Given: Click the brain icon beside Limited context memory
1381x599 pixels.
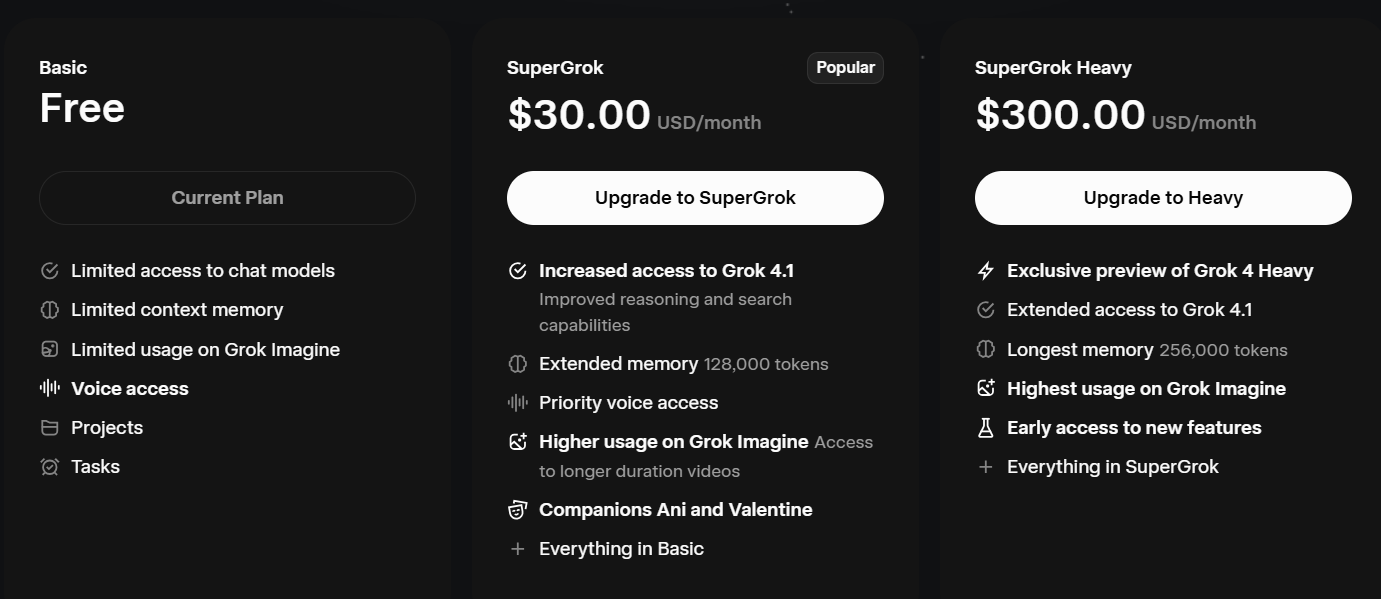Looking at the screenshot, I should (49, 310).
